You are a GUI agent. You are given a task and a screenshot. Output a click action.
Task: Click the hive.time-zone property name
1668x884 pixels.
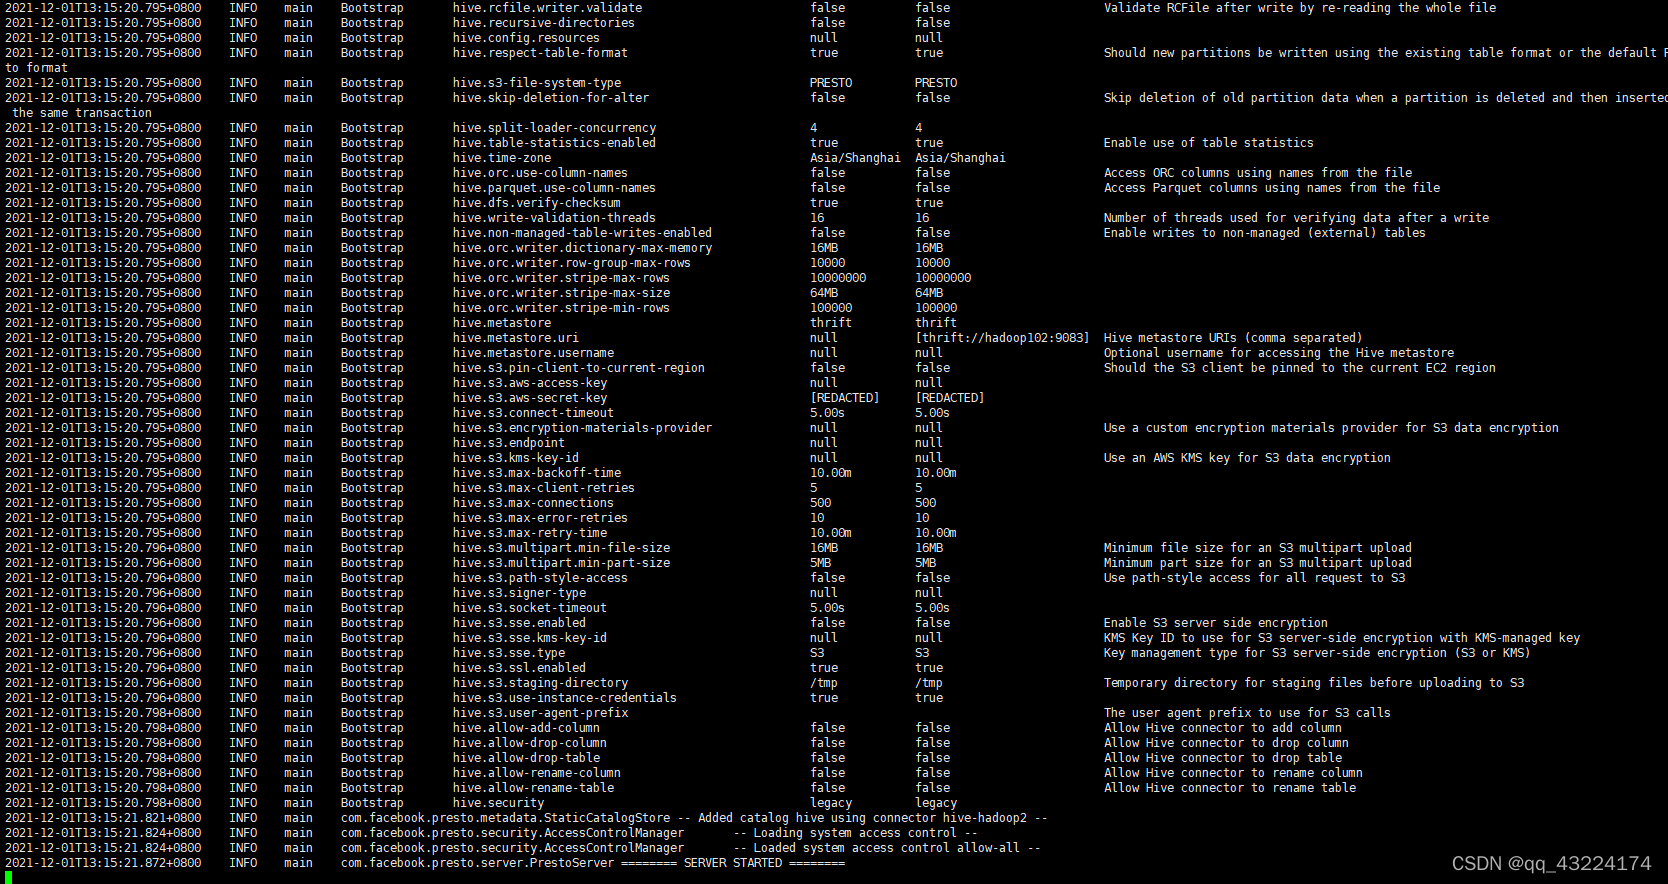pyautogui.click(x=501, y=158)
